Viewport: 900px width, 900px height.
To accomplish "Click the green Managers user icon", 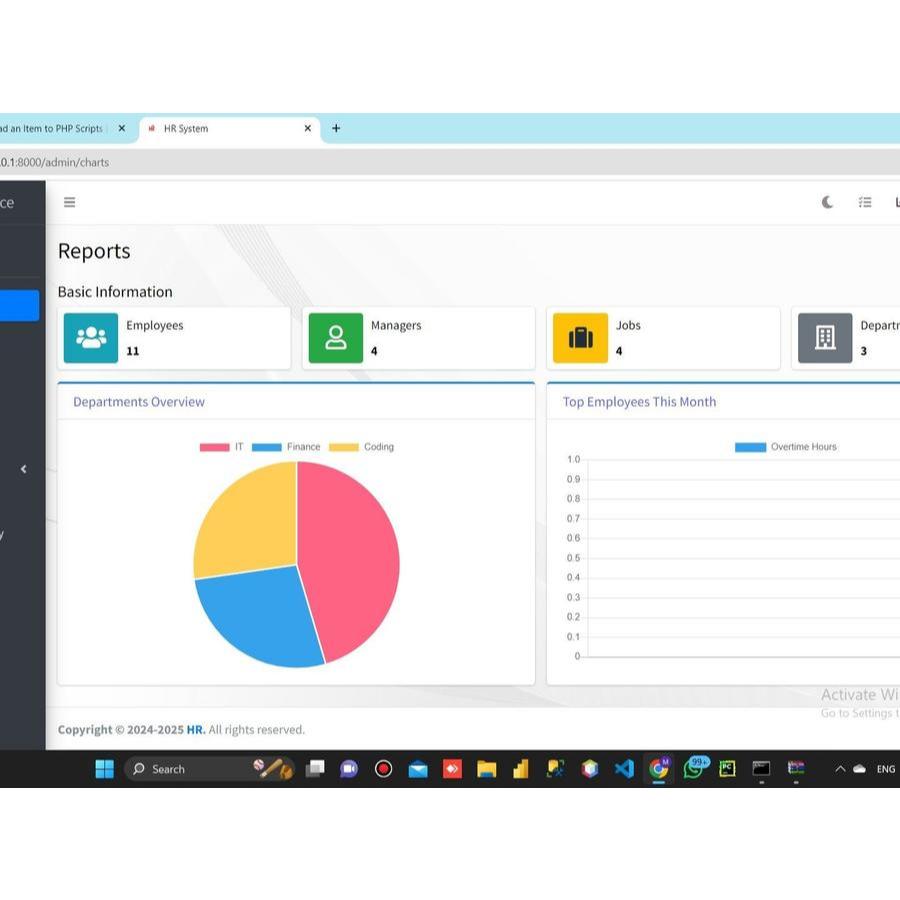I will 335,338.
